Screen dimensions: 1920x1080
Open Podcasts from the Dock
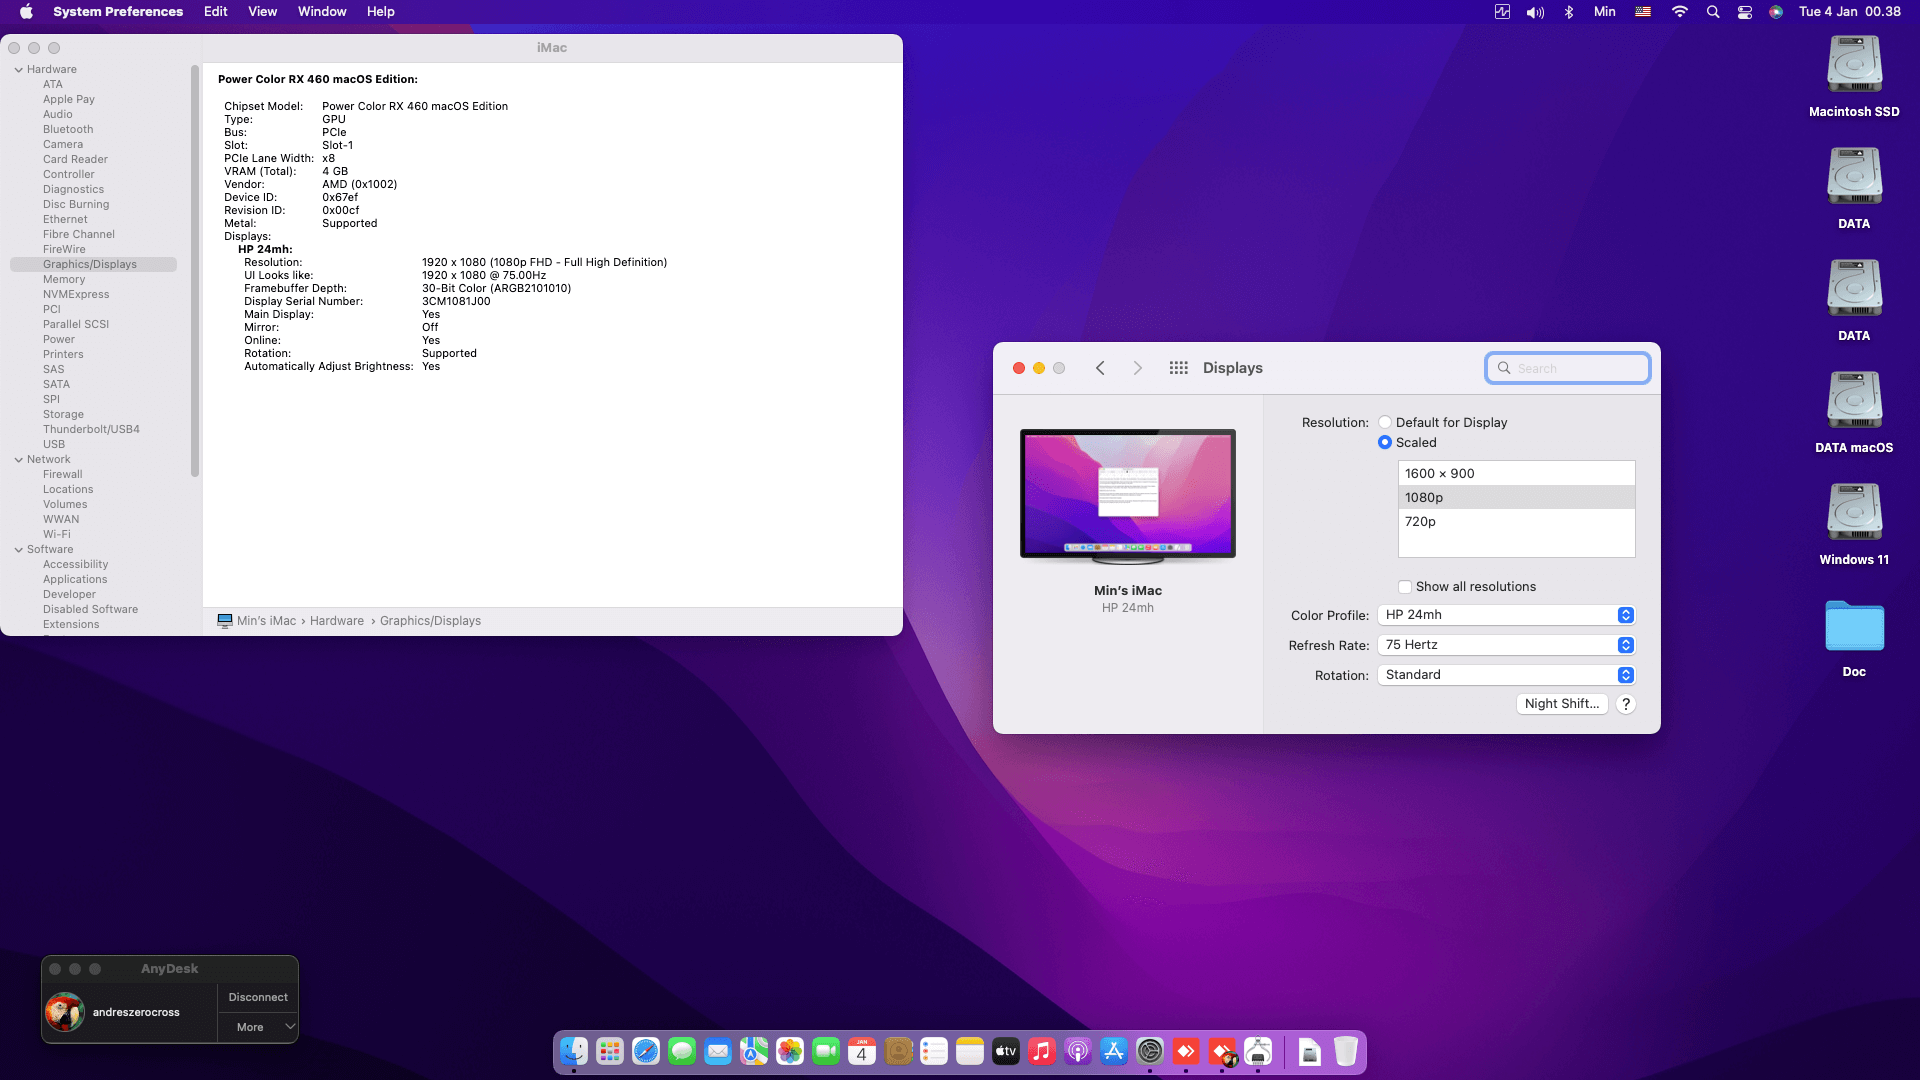click(x=1078, y=1051)
